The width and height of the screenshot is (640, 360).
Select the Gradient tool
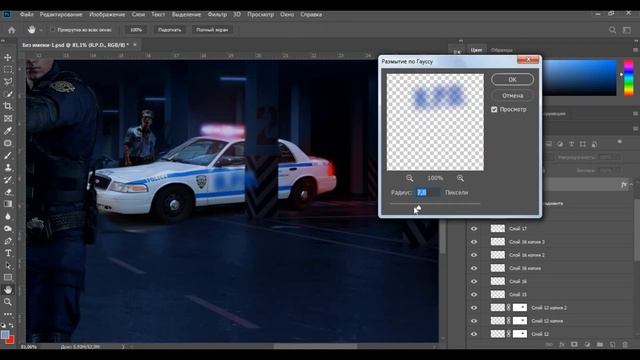[x=8, y=204]
